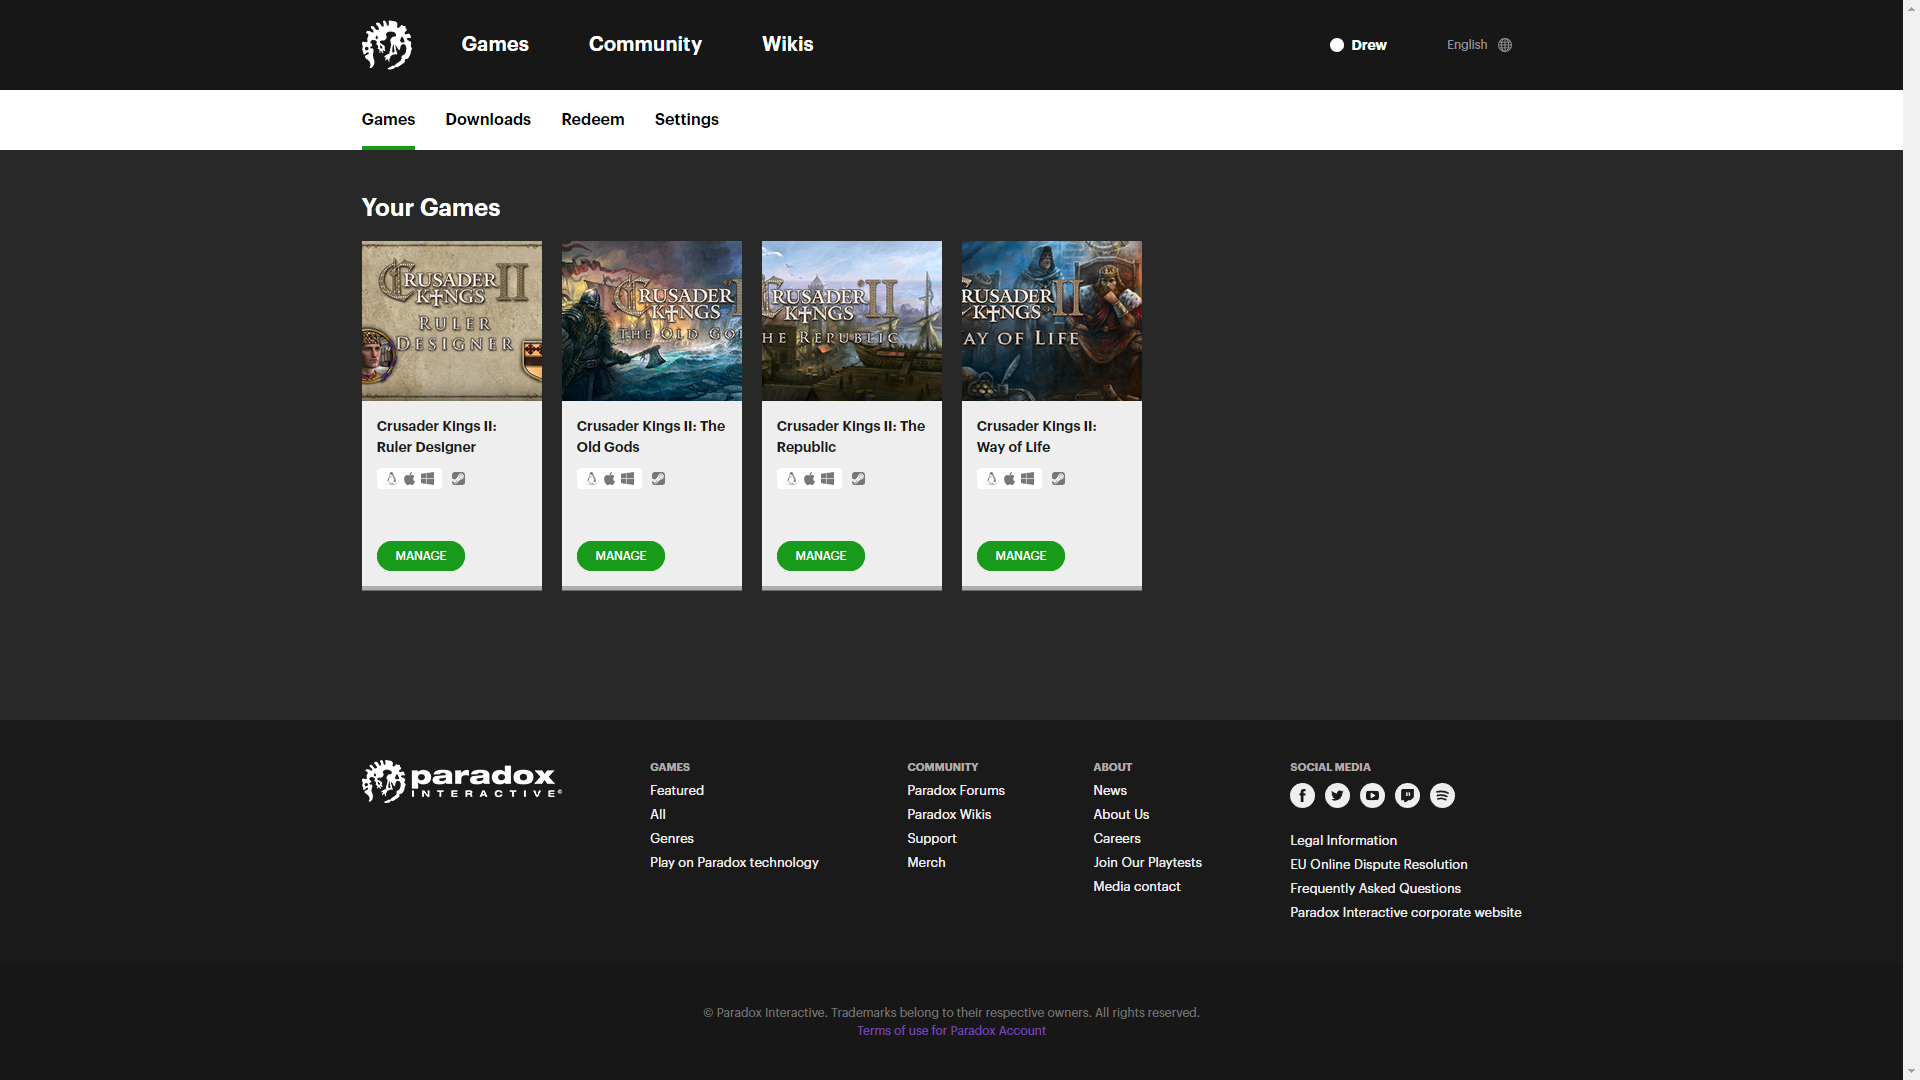Image resolution: width=1920 pixels, height=1080 pixels.
Task: Open the Facebook social media icon
Action: point(1302,796)
